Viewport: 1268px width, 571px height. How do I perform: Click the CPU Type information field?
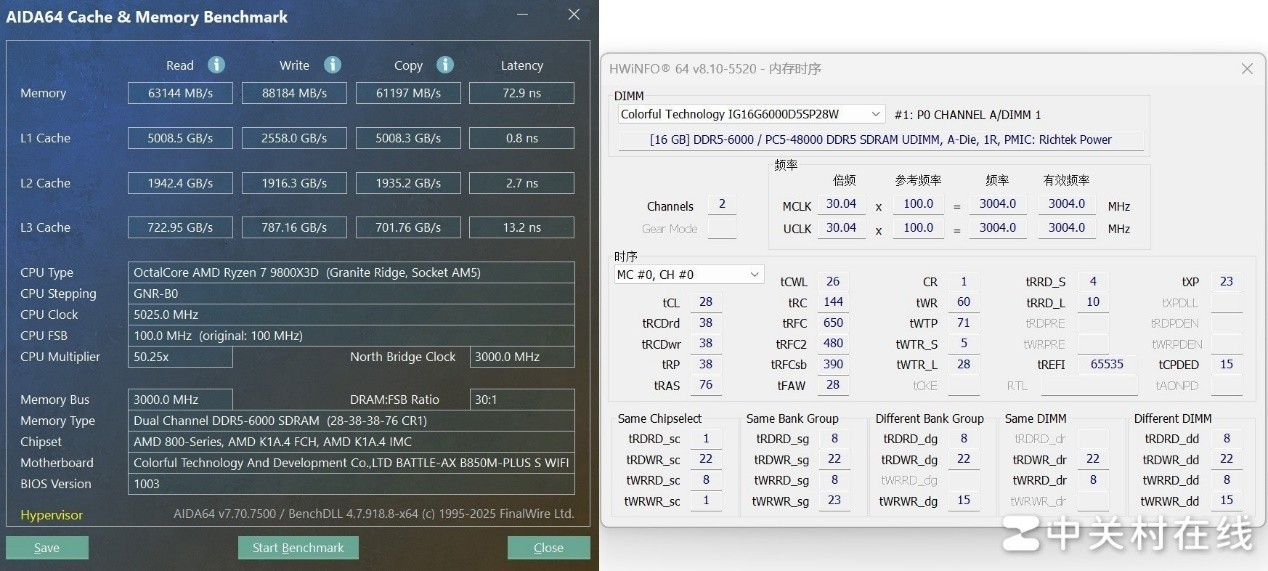(x=352, y=272)
